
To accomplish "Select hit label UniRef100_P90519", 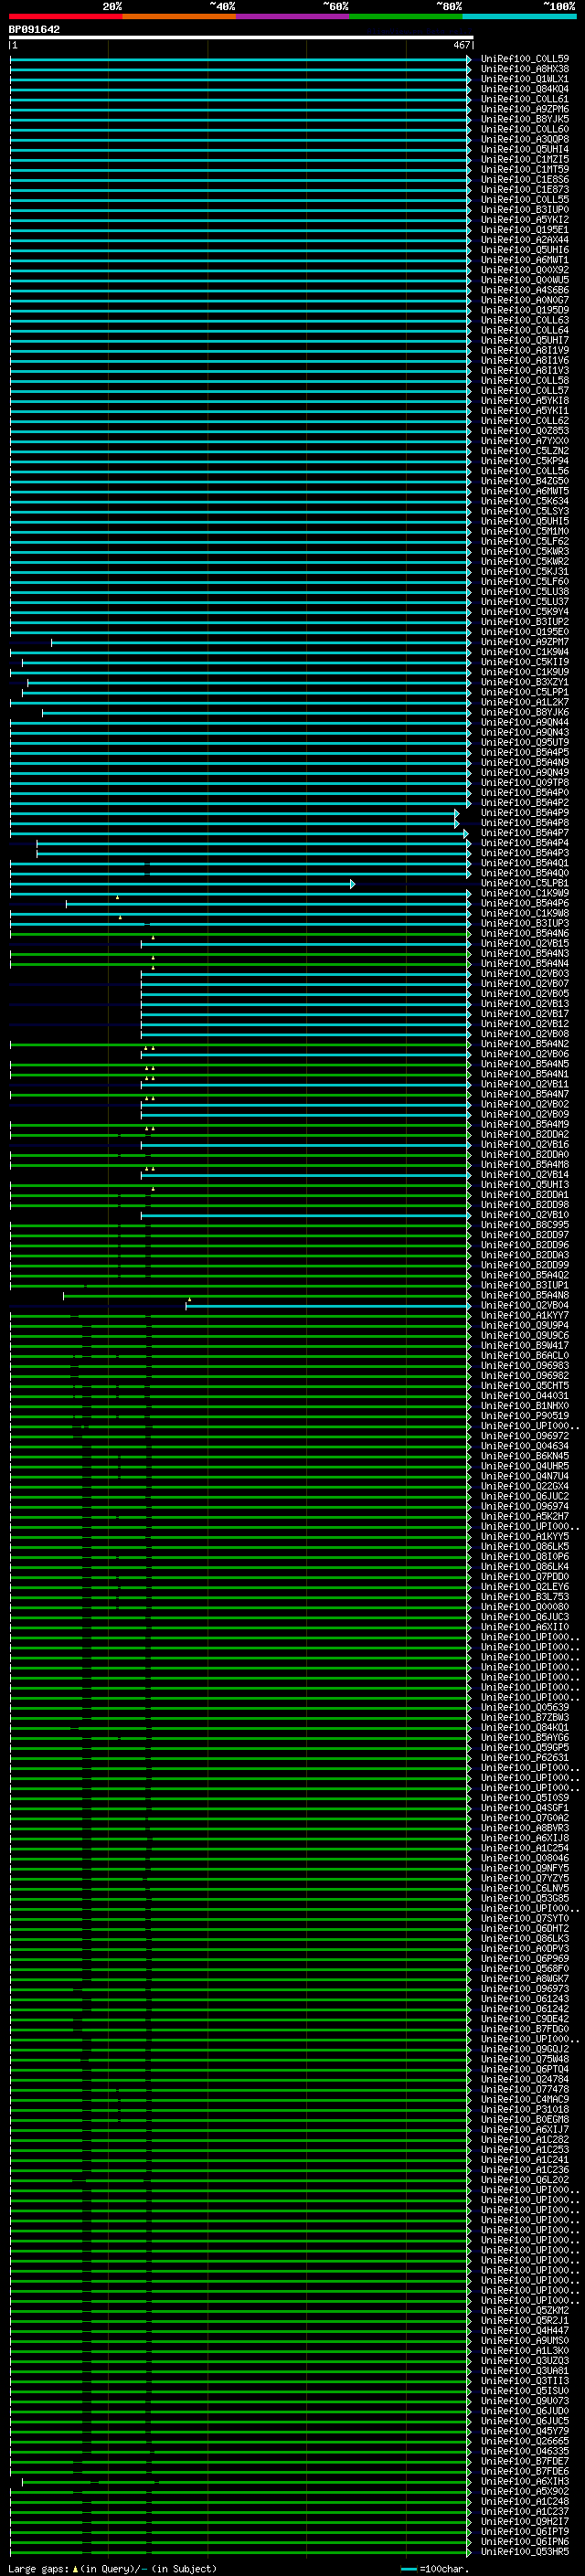I will (x=525, y=1416).
